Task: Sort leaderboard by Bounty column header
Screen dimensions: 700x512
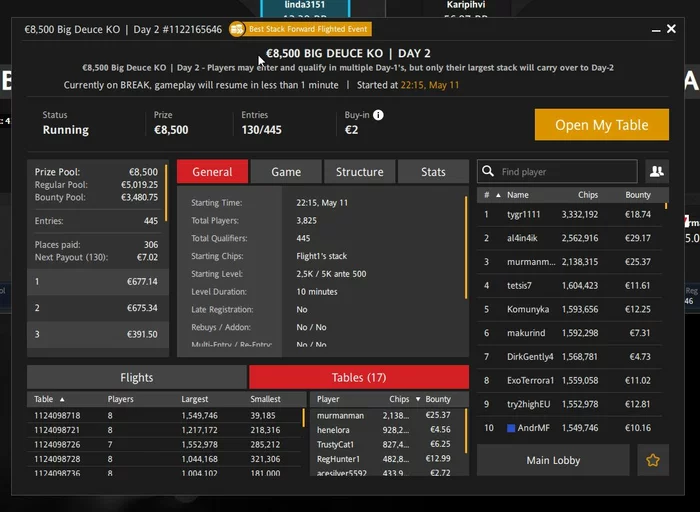Action: point(638,195)
